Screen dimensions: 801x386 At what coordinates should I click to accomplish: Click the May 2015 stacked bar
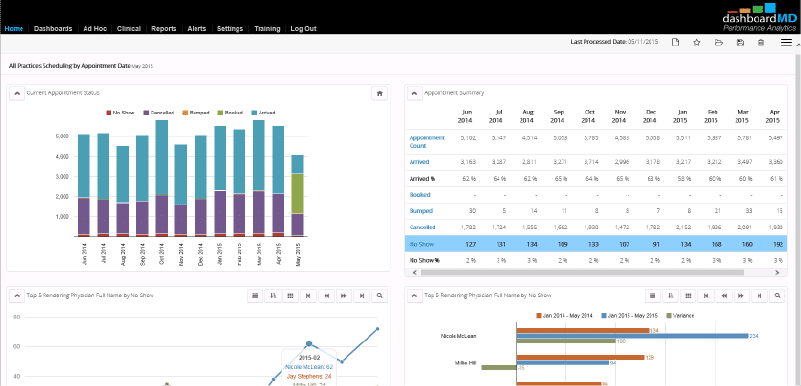coord(298,196)
